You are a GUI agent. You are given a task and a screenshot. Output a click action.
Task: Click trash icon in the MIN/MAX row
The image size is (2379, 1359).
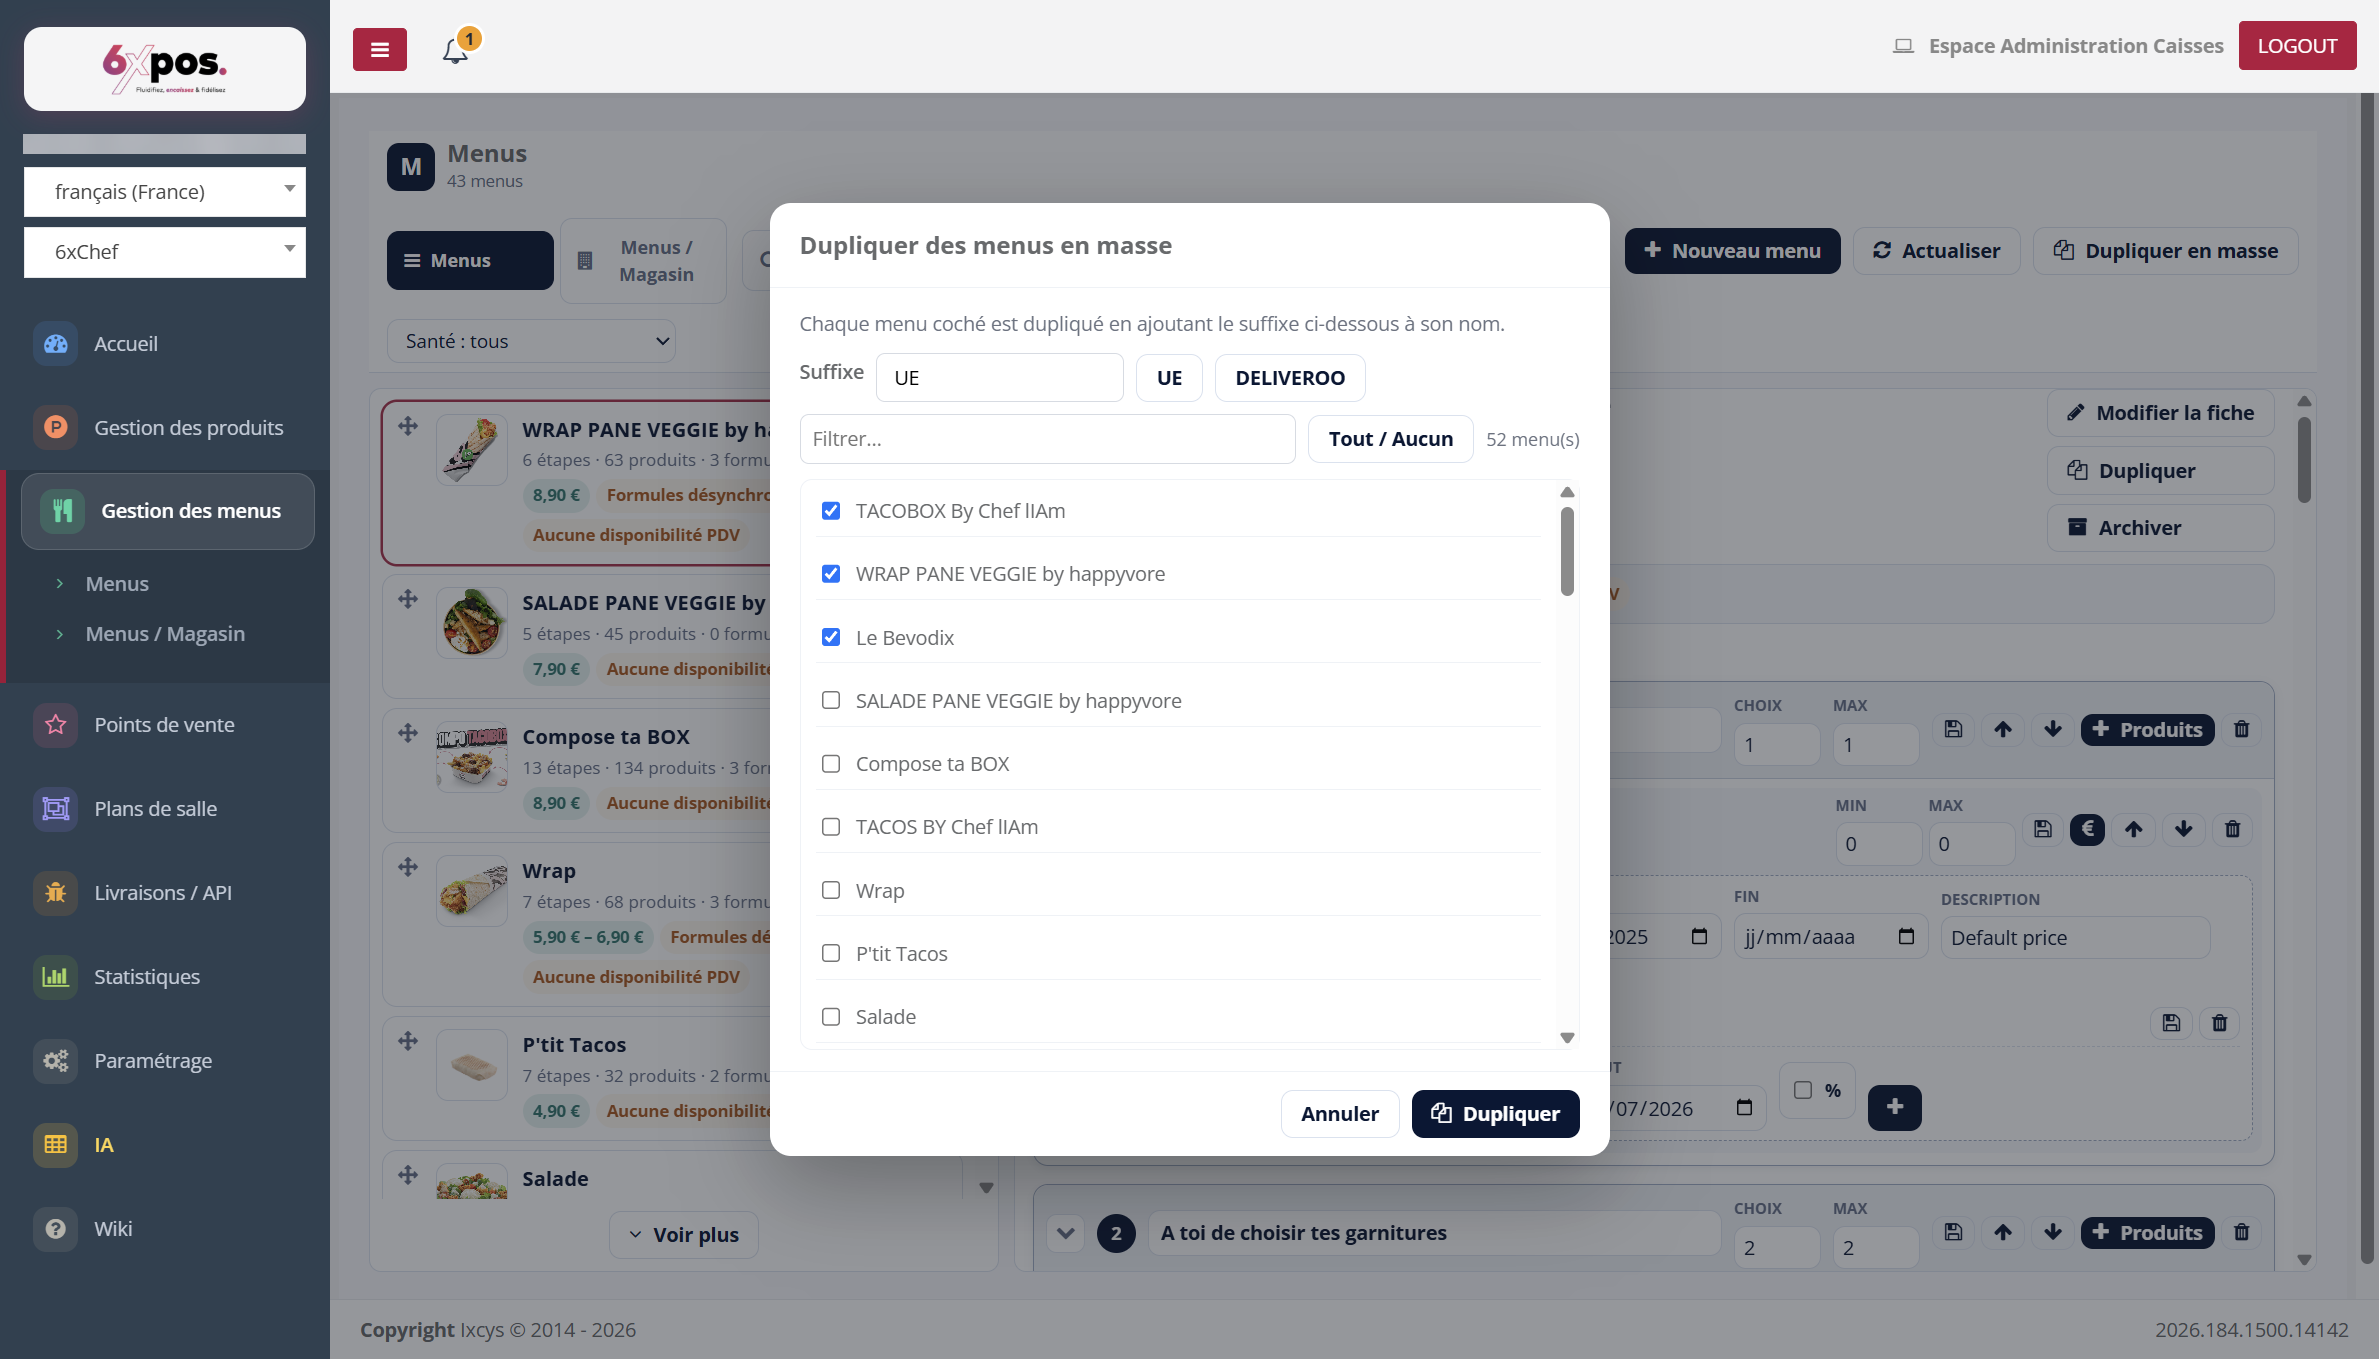click(2232, 829)
